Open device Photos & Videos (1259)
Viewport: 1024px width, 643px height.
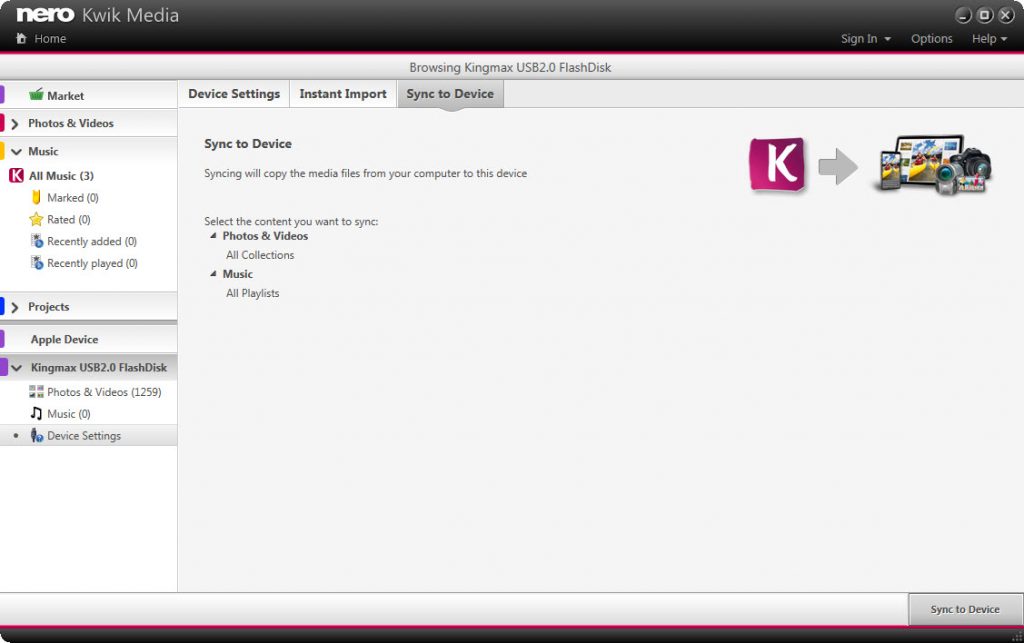point(104,392)
